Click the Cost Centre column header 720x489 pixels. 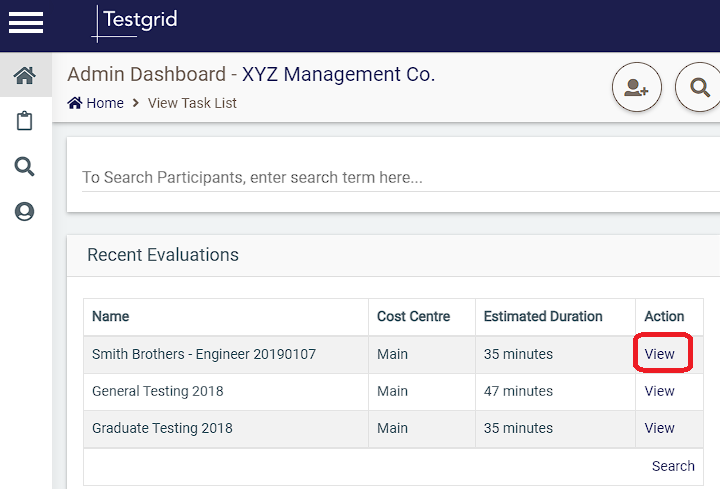pyautogui.click(x=413, y=316)
